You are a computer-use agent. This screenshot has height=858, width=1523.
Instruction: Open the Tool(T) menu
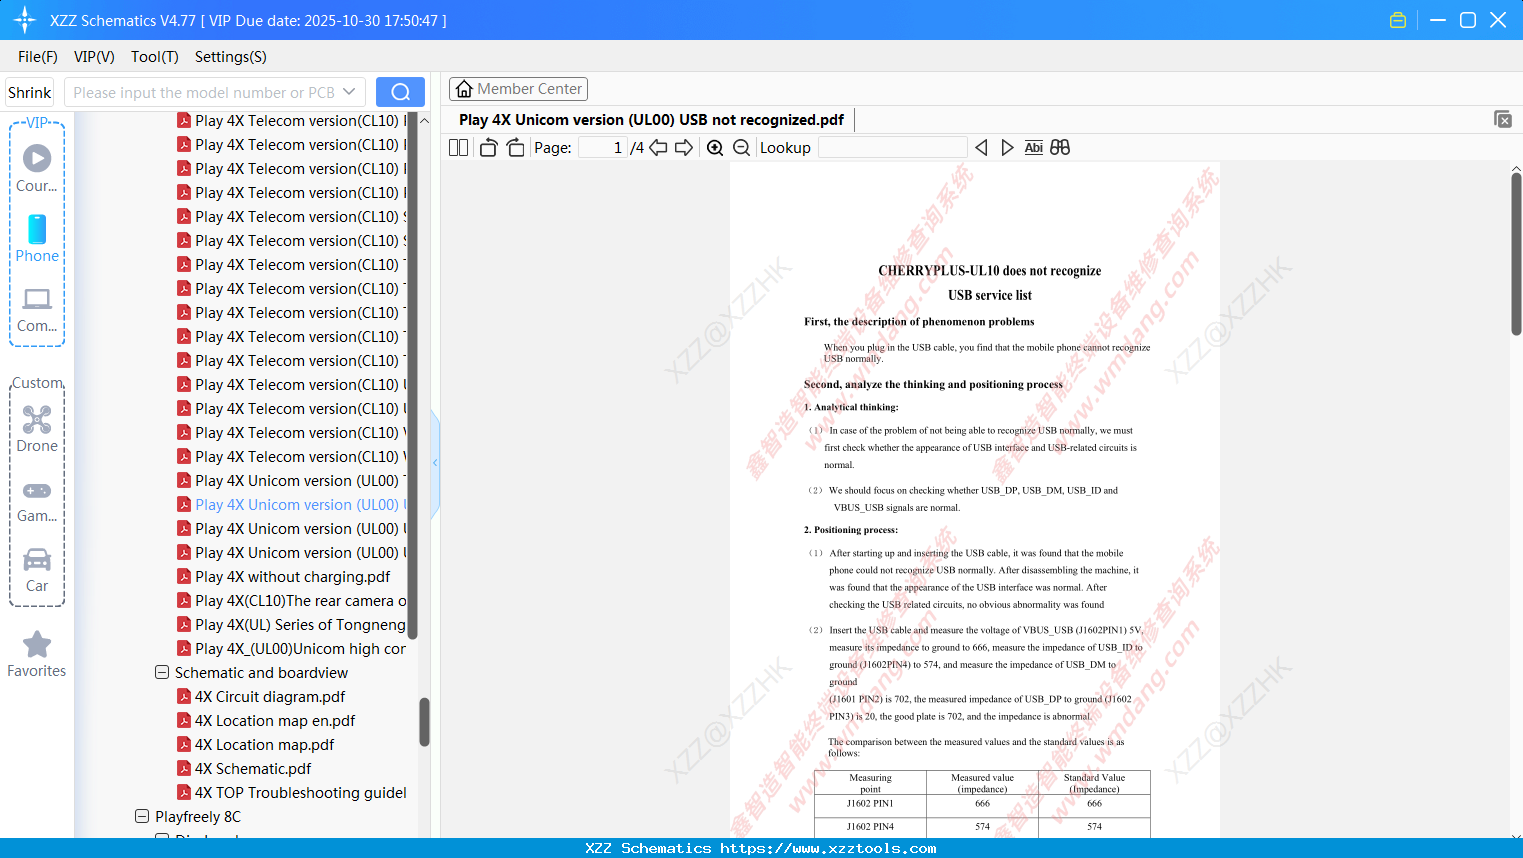pyautogui.click(x=155, y=57)
